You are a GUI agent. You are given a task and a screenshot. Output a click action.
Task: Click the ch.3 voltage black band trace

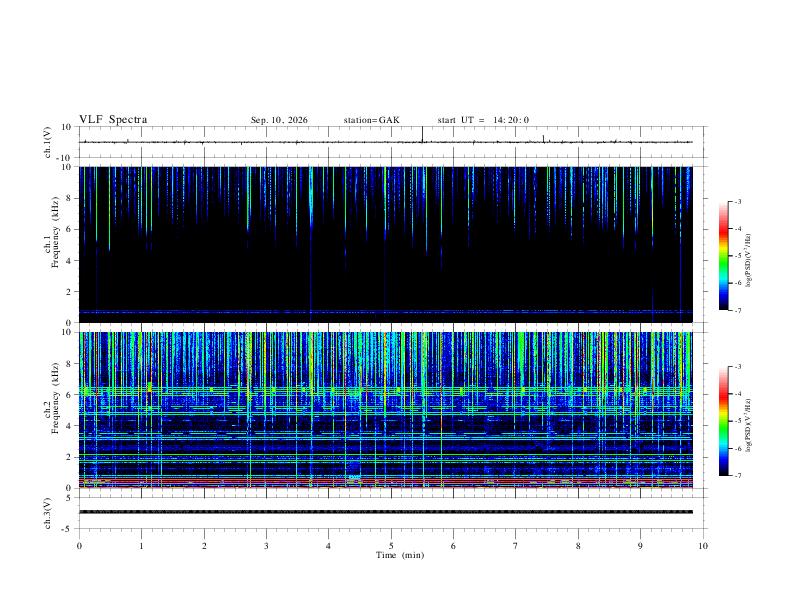pos(385,512)
